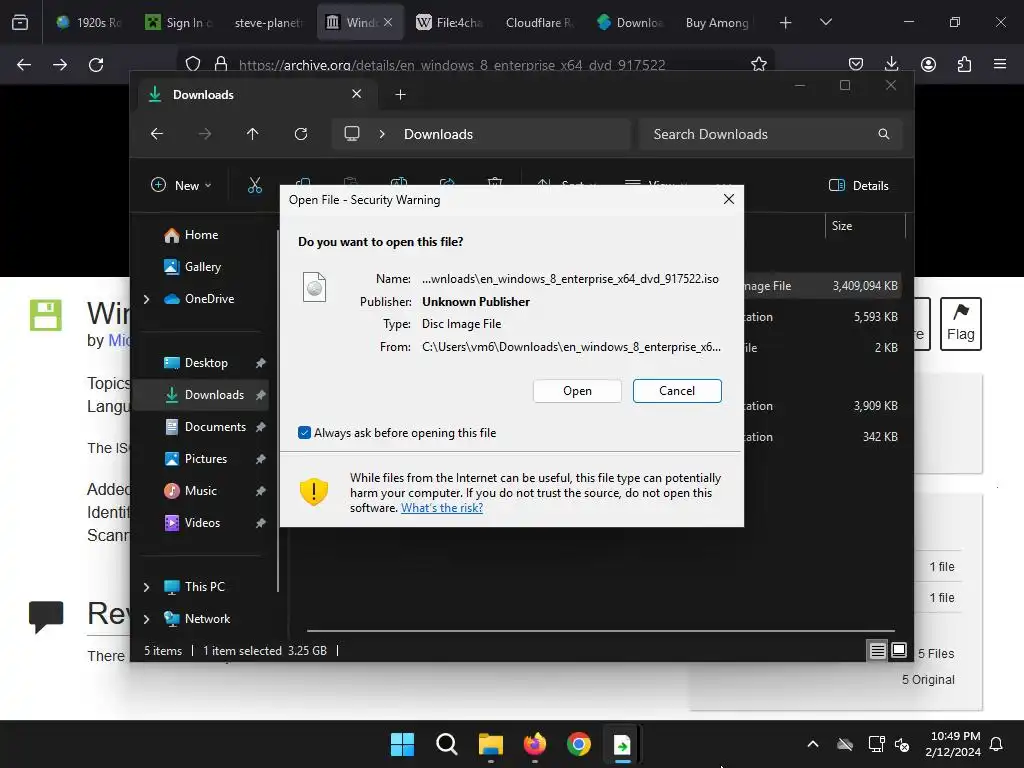Click Downloads in the Explorer address bar
This screenshot has height=768, width=1024.
point(438,134)
